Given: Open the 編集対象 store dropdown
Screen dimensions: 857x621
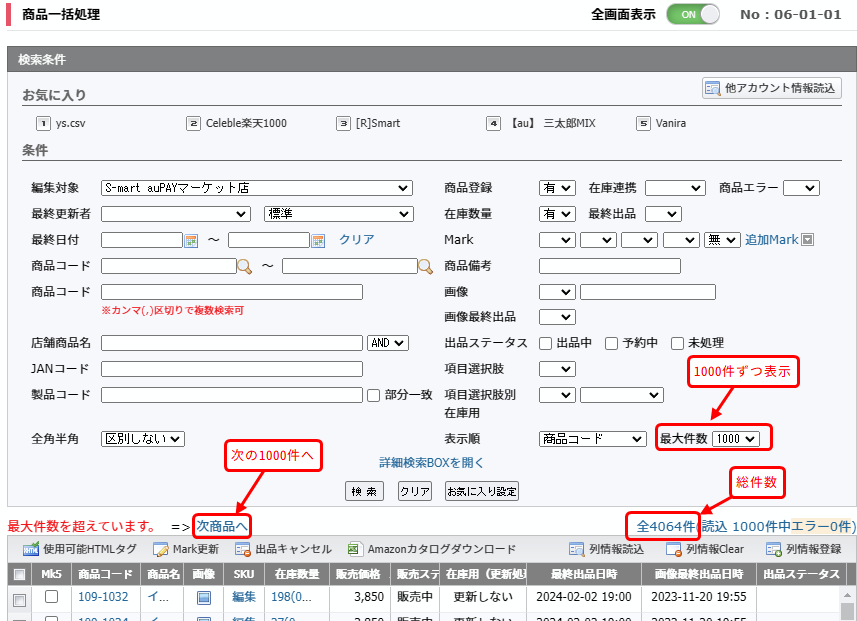Looking at the screenshot, I should [257, 188].
